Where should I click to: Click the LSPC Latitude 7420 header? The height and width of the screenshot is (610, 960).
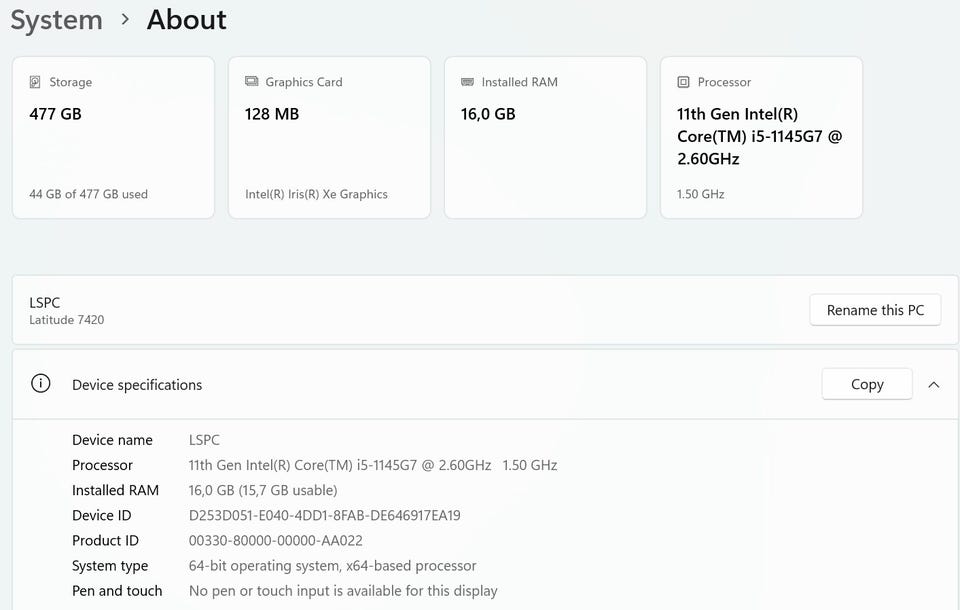pyautogui.click(x=66, y=311)
